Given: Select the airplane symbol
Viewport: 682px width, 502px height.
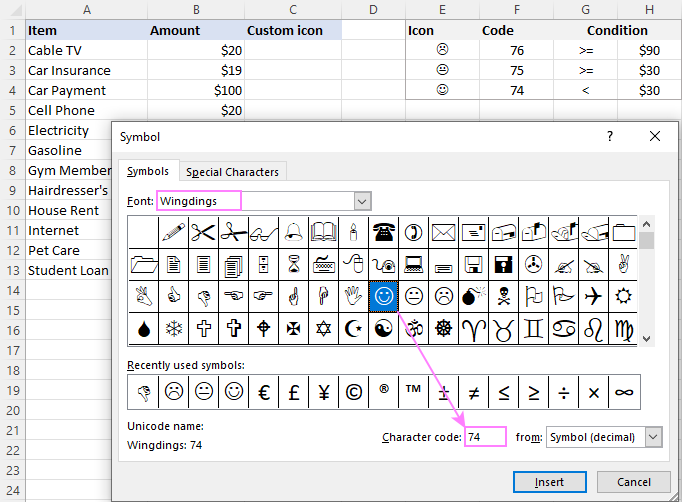Looking at the screenshot, I should (x=594, y=297).
